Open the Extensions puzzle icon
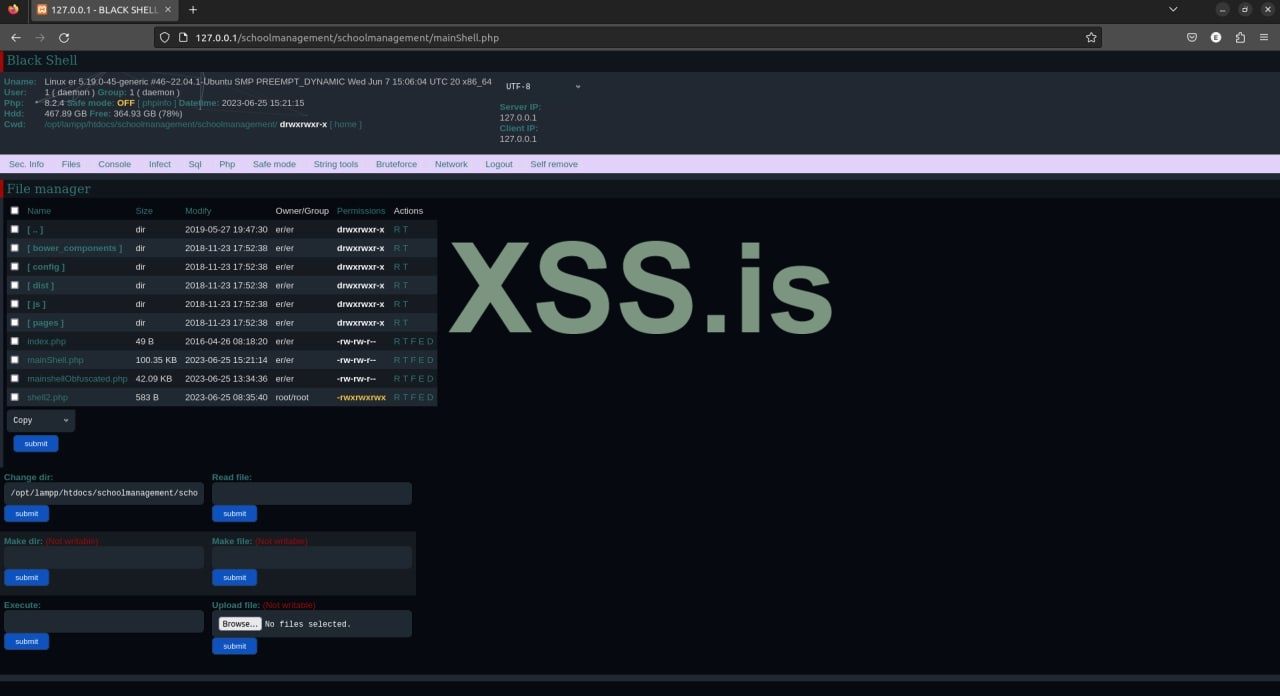 1240,37
